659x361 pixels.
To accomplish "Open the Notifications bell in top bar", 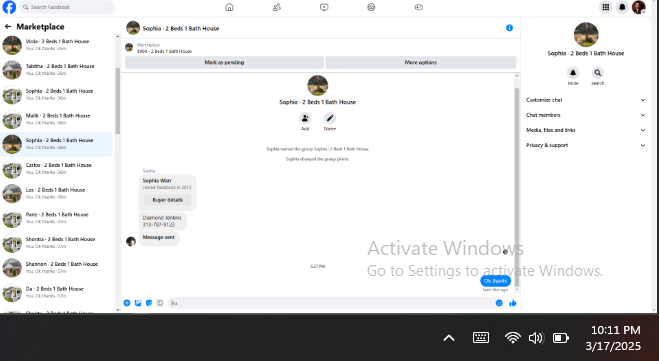I will pyautogui.click(x=622, y=7).
